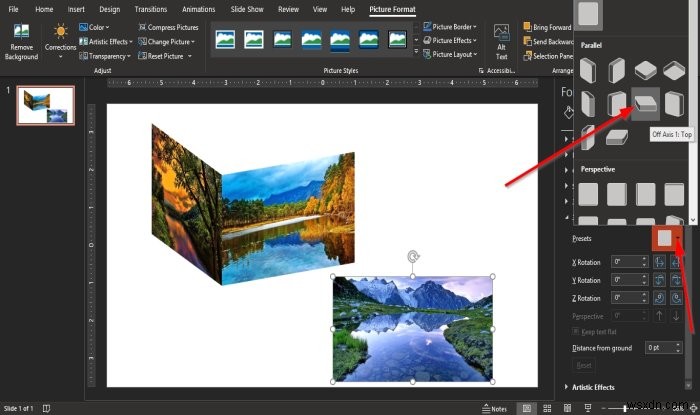Open the Change Picture dropdown

pos(167,42)
